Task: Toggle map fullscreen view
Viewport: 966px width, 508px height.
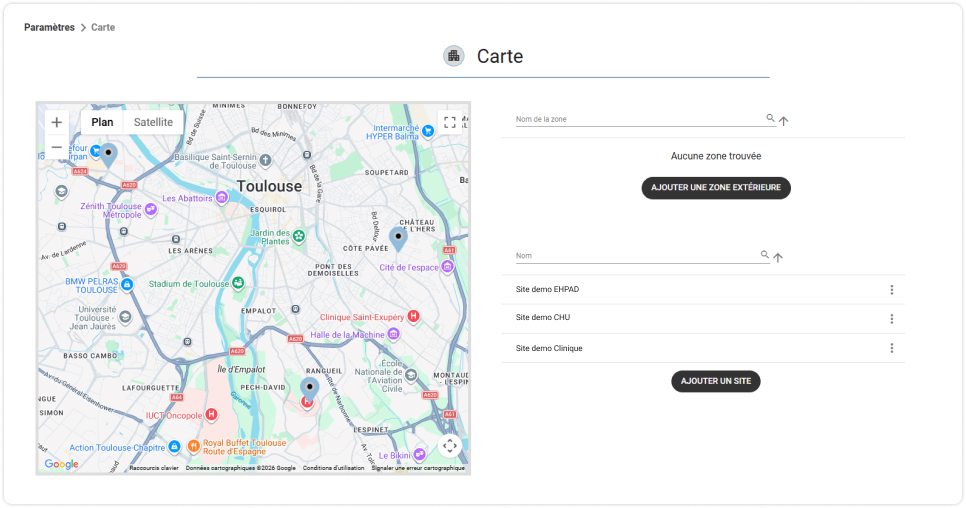Action: (x=450, y=122)
